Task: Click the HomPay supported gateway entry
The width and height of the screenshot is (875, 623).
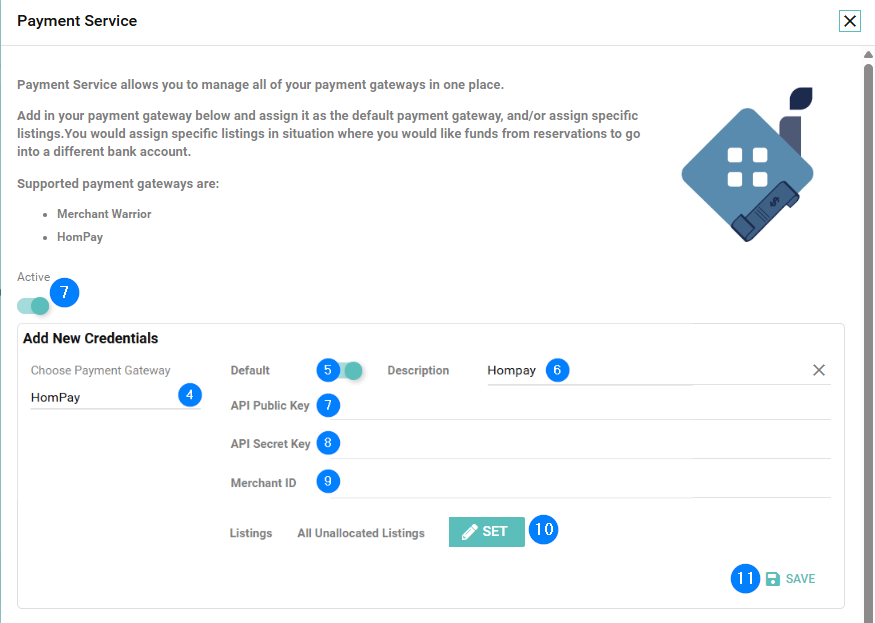Action: (80, 237)
